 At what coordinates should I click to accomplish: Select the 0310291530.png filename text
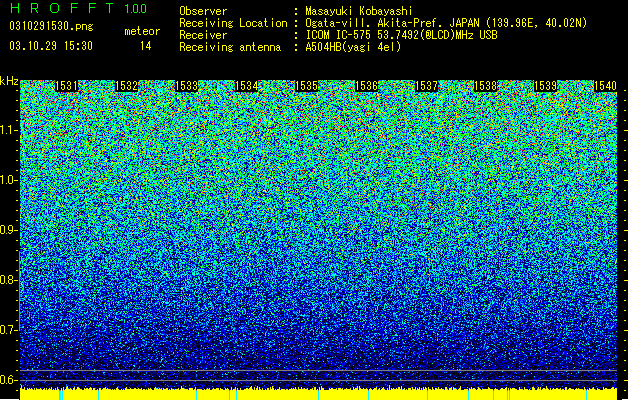click(51, 26)
